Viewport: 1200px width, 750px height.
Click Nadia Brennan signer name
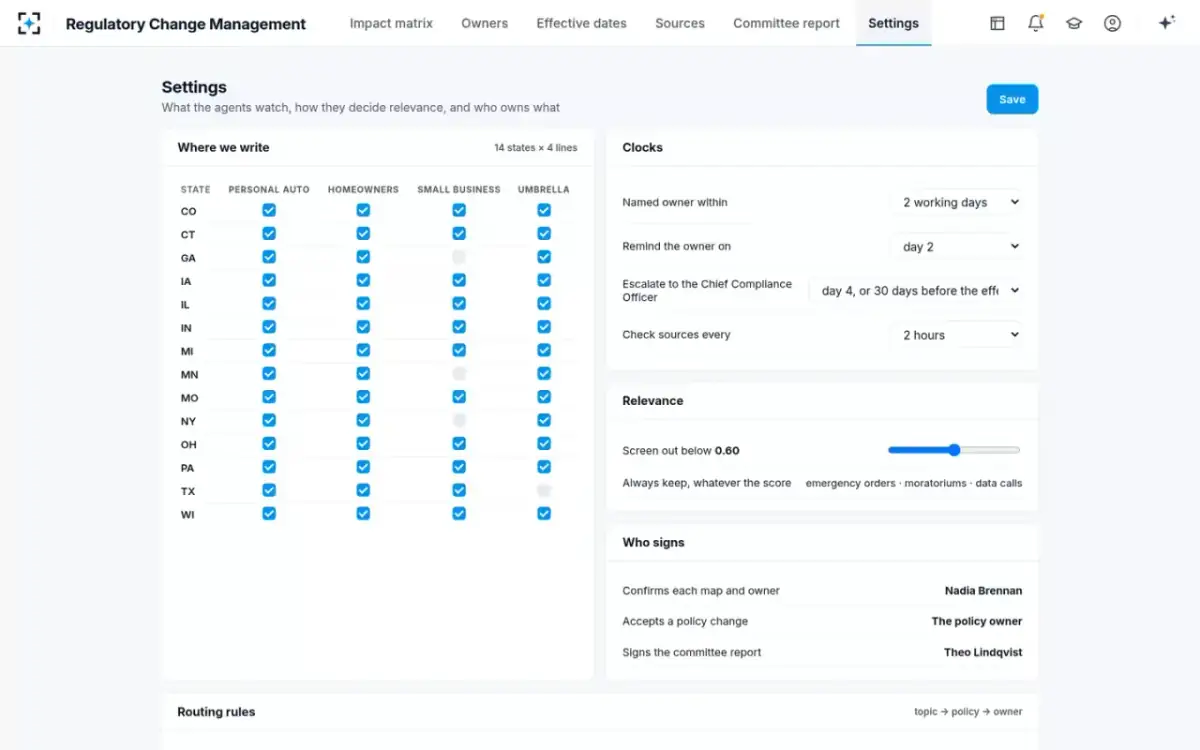[983, 591]
